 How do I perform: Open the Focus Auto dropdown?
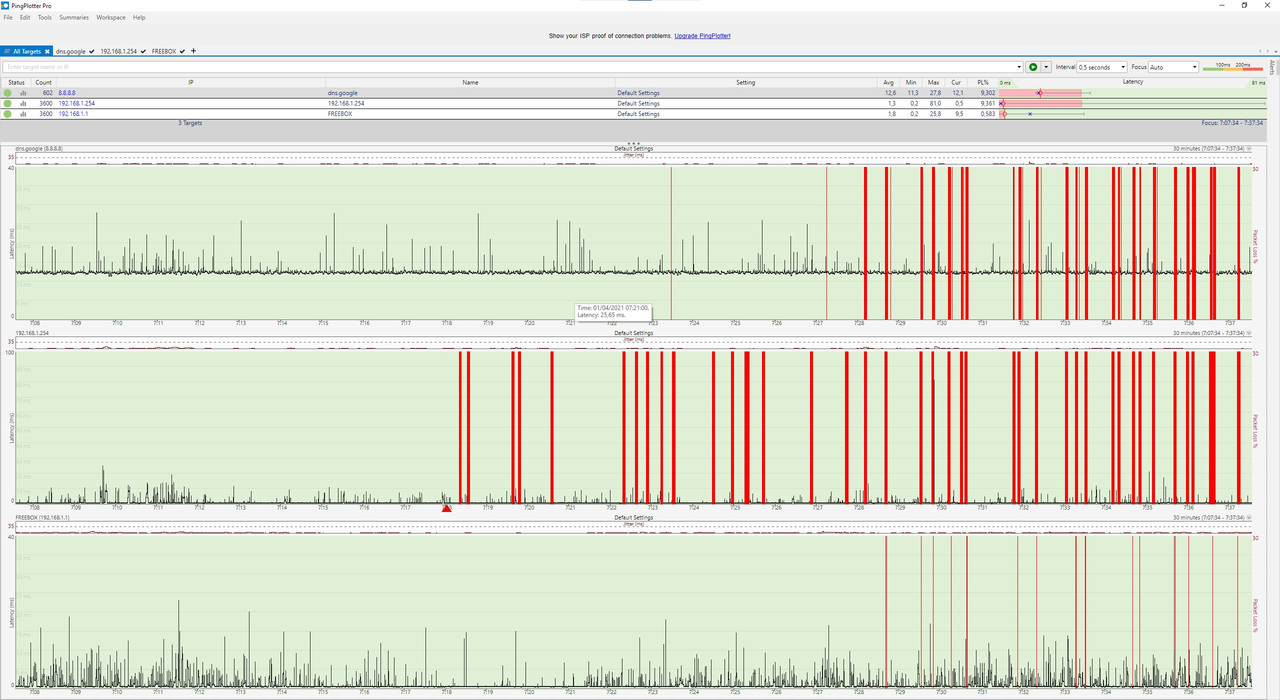point(1173,67)
